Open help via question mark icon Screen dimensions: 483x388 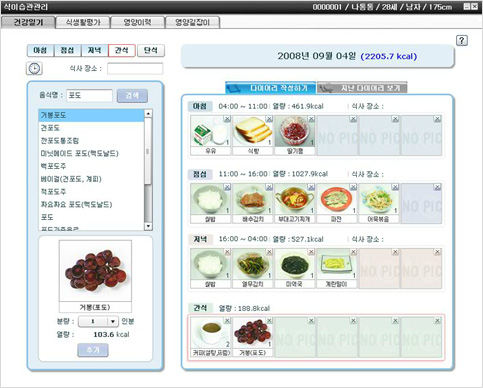tap(462, 41)
